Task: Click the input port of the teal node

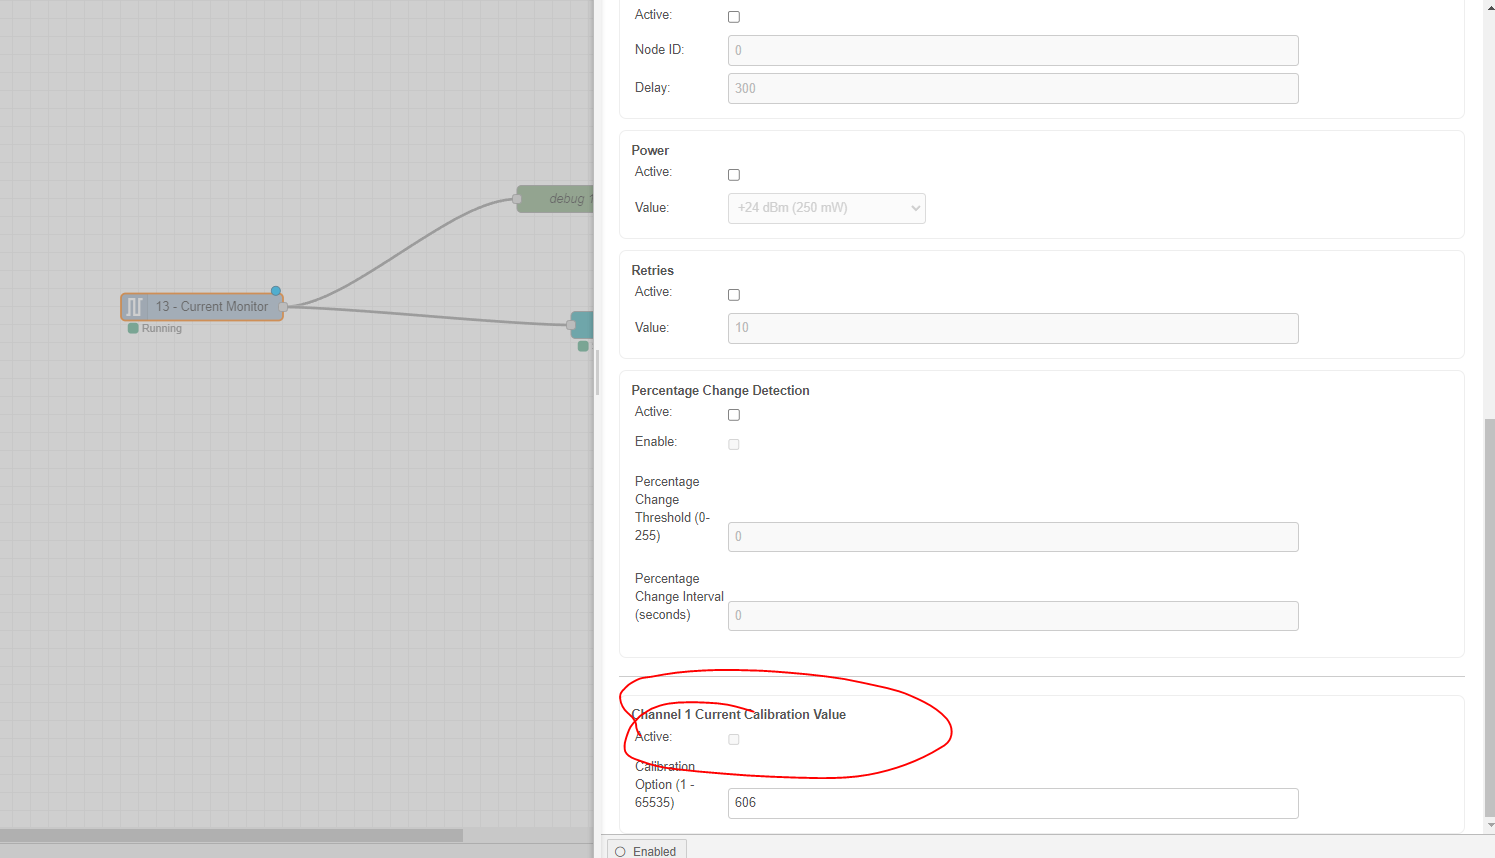Action: (x=571, y=325)
